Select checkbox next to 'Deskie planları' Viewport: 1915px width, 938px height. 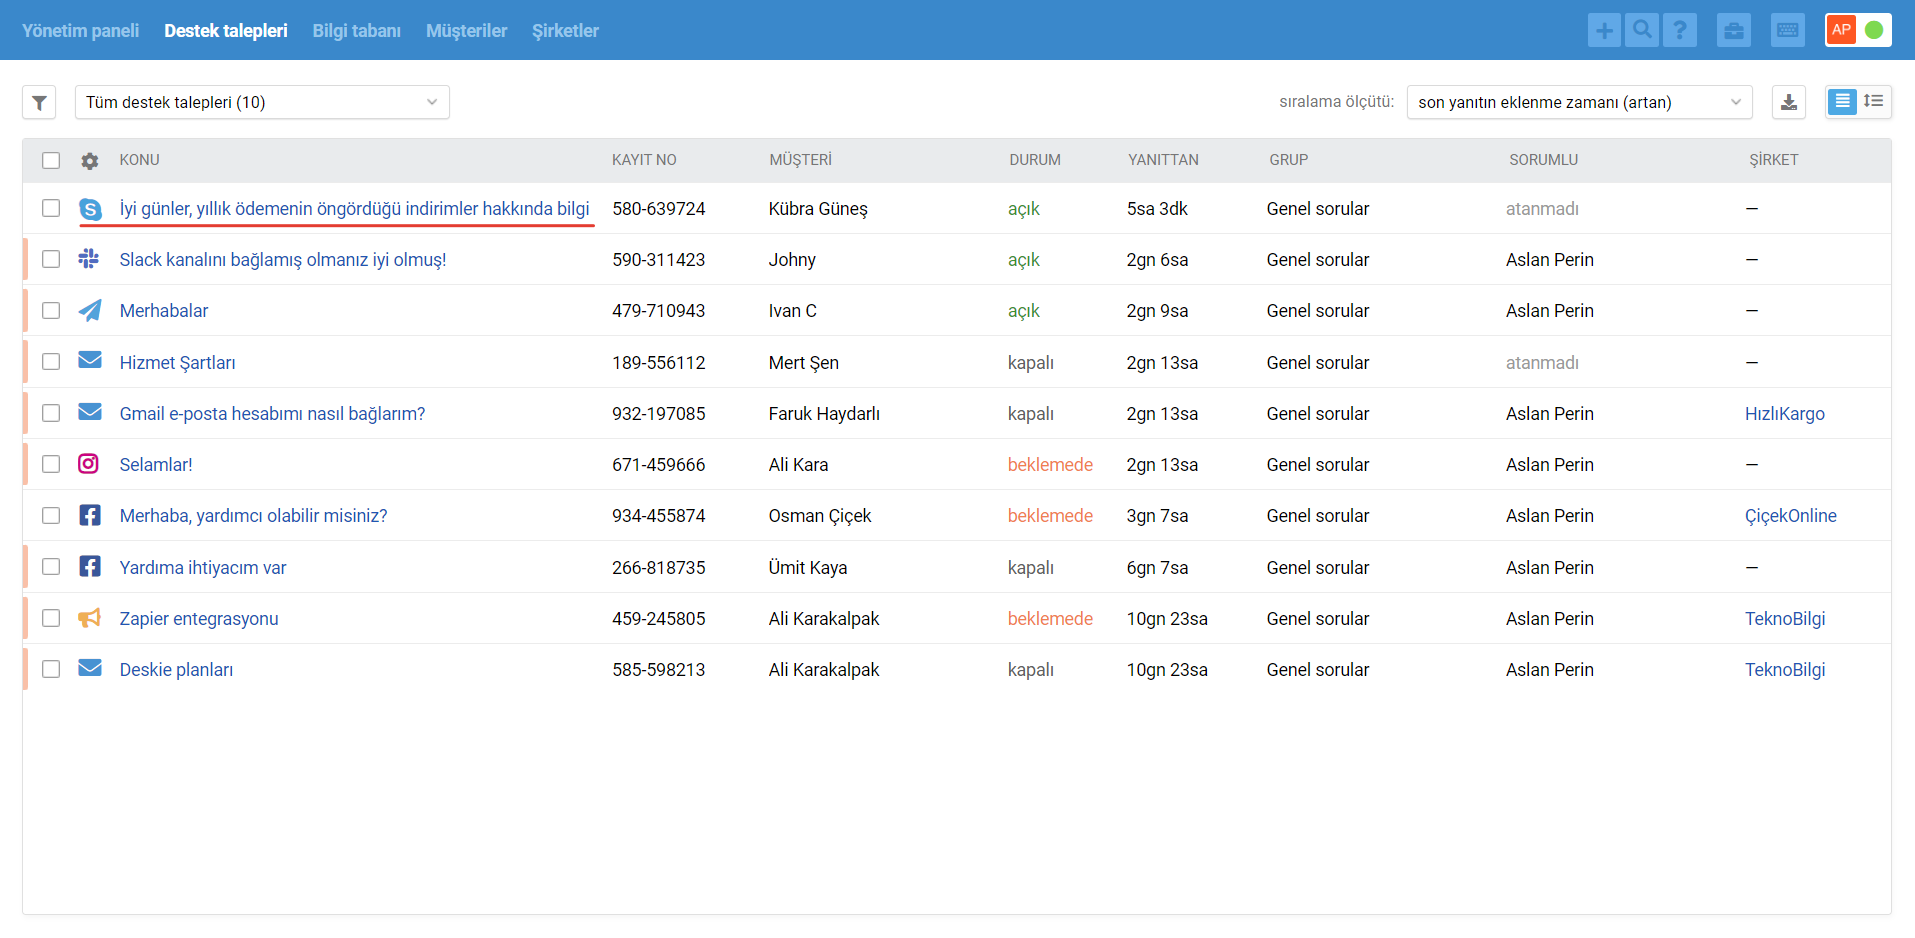51,669
